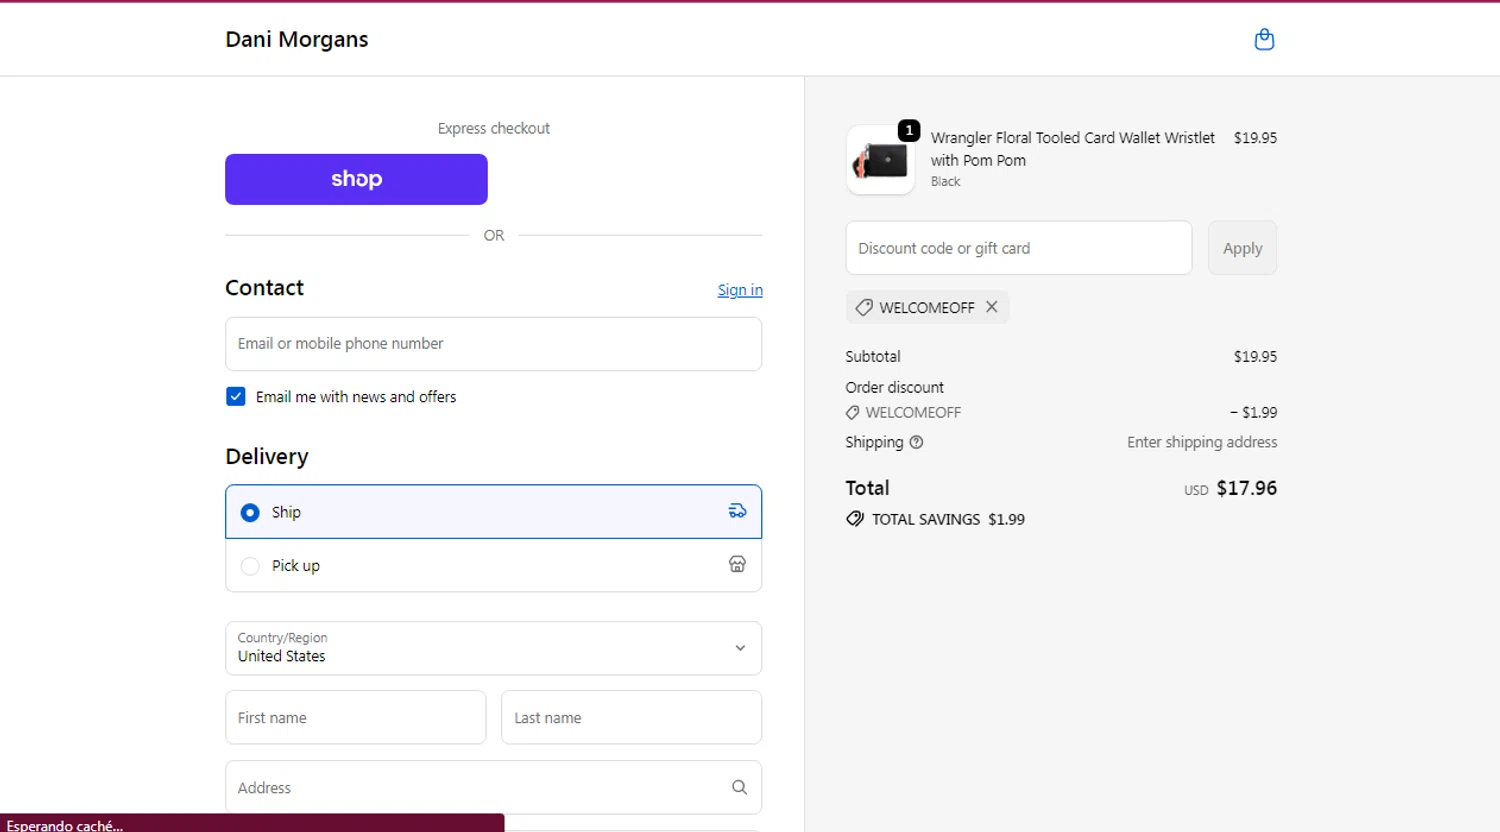Screen dimensions: 1500x832
Task: Click the Wrangler Floral Tooled Card Wallet title
Action: click(x=1072, y=148)
